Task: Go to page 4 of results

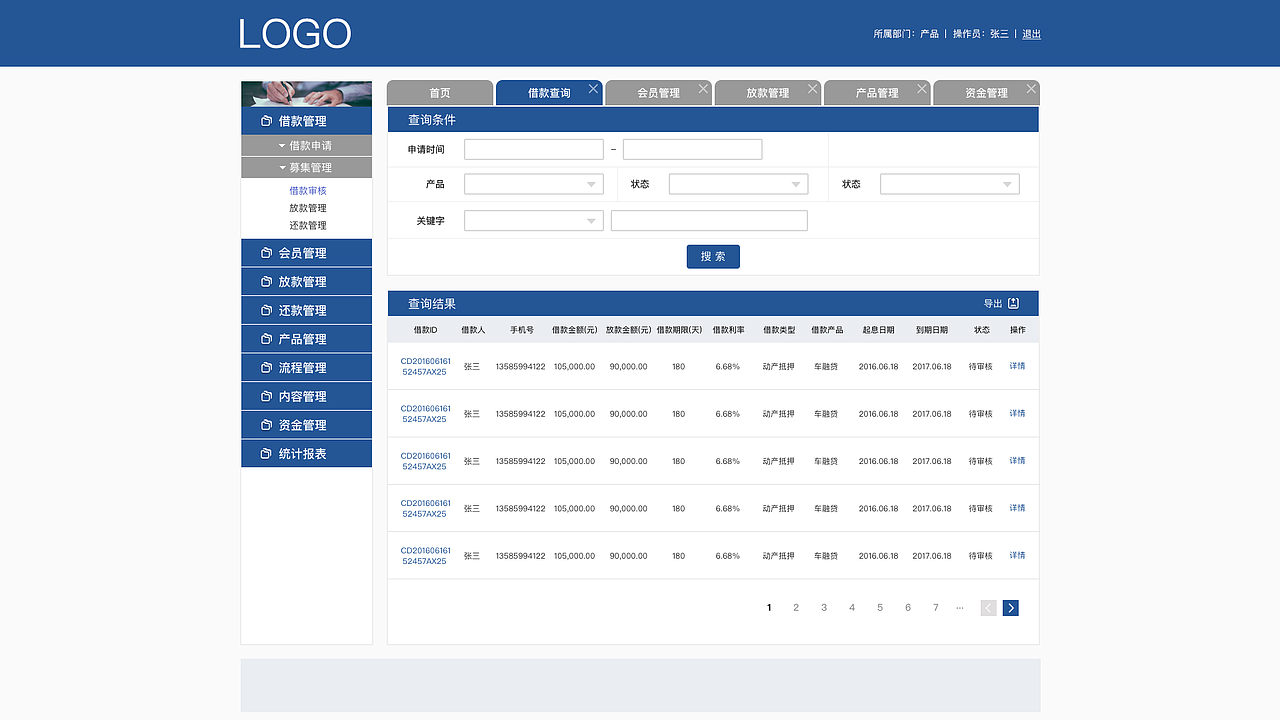Action: click(x=852, y=608)
